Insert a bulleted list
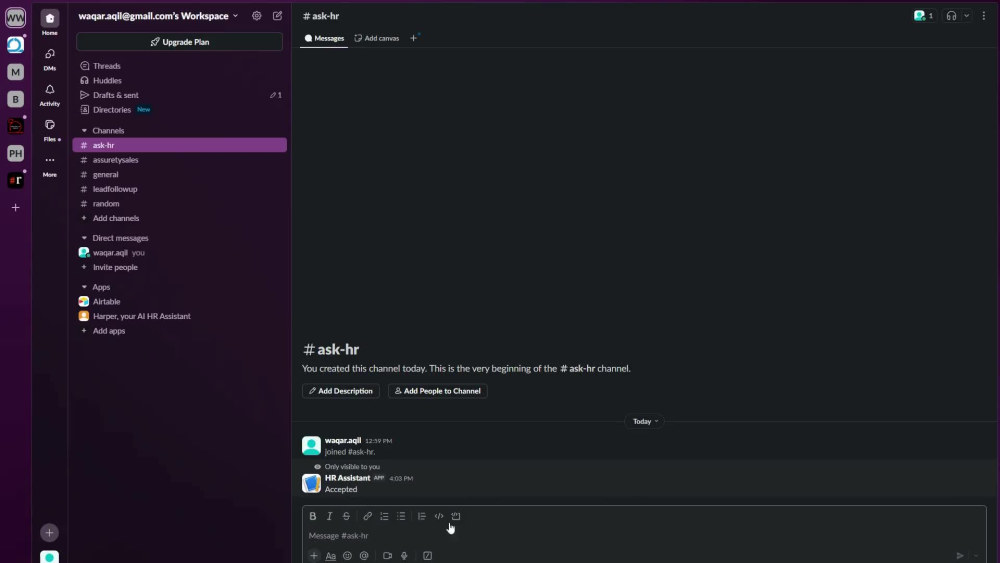 click(401, 516)
